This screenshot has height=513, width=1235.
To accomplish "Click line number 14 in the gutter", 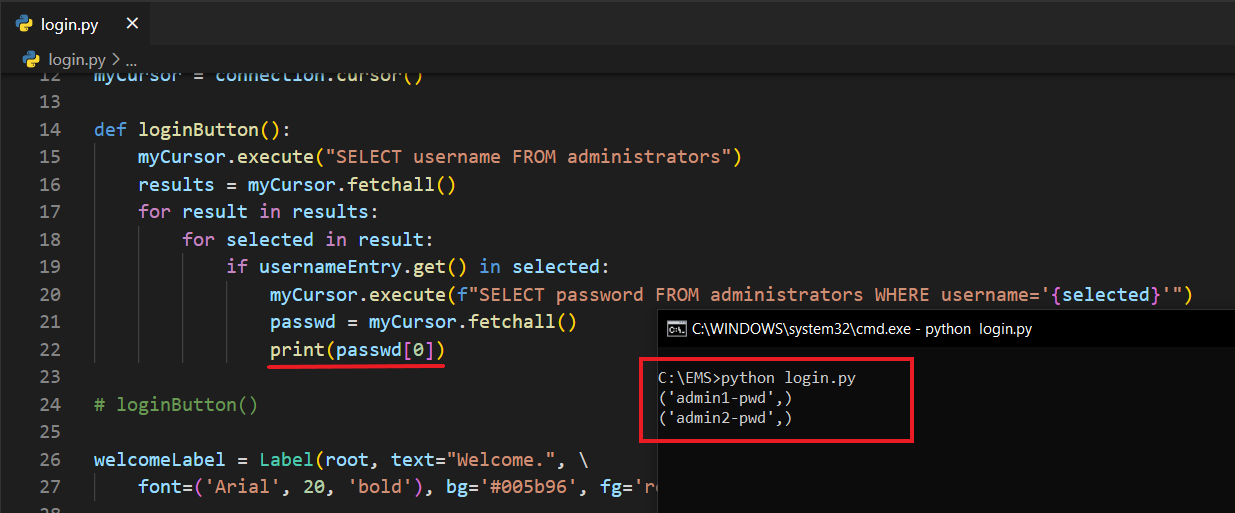I will (x=50, y=130).
